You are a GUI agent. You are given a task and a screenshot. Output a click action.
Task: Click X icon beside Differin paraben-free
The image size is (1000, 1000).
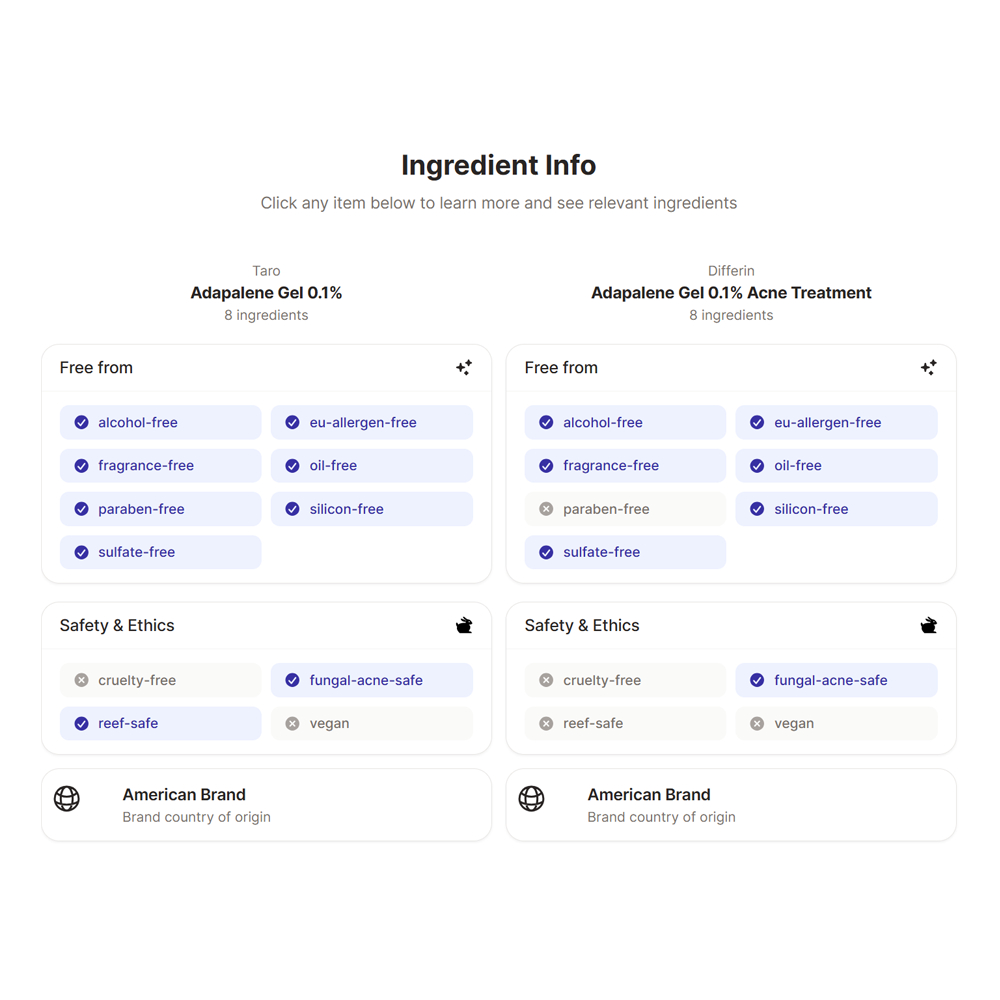(546, 509)
